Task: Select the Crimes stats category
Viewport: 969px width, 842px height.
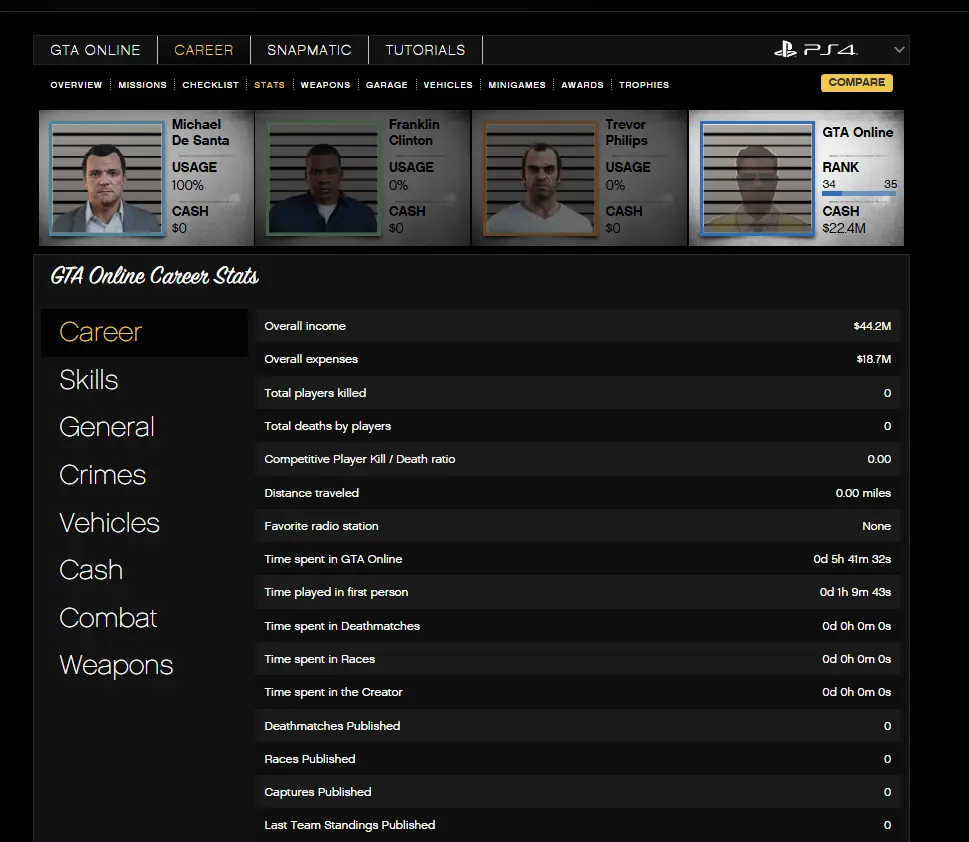Action: pos(103,475)
